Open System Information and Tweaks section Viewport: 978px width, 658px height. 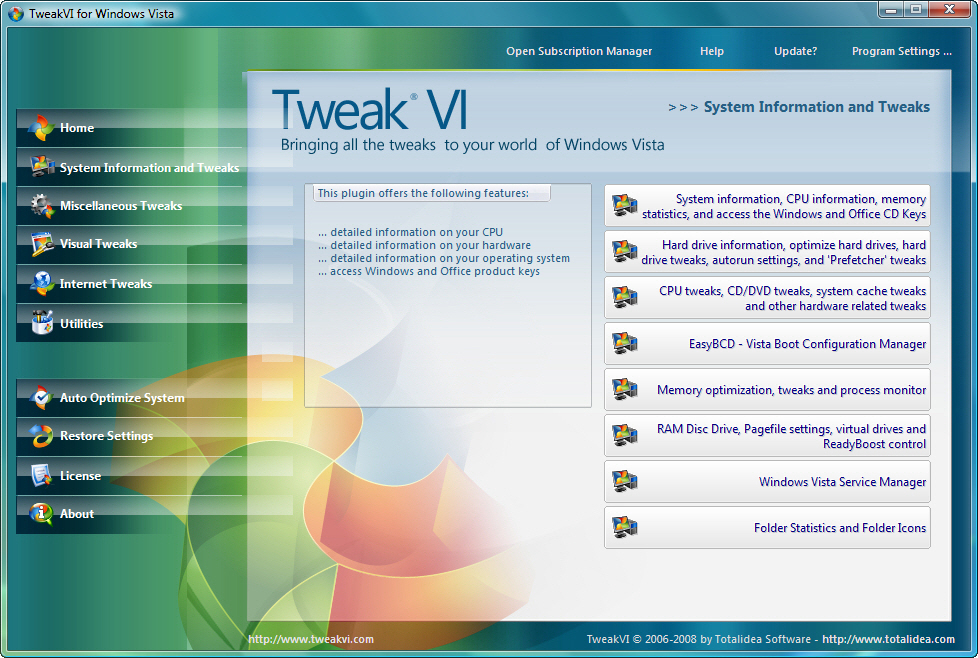click(x=148, y=168)
